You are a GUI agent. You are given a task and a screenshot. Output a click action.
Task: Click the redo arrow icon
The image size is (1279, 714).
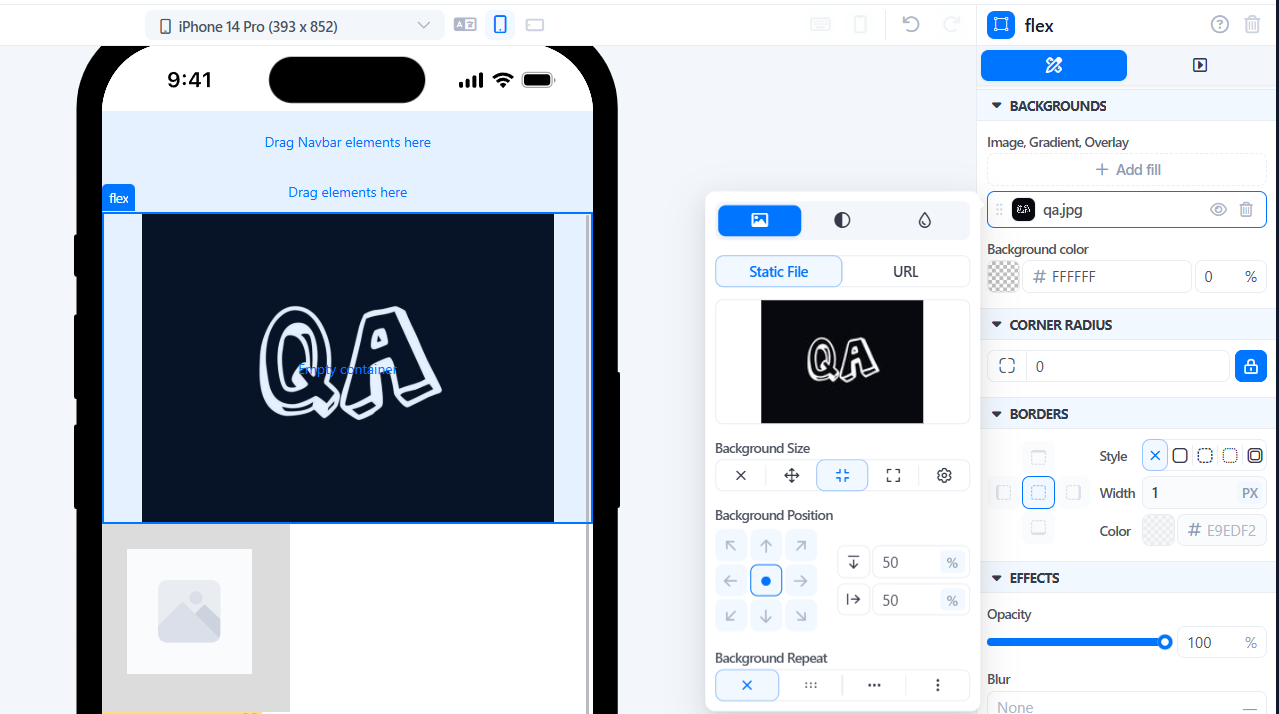951,25
